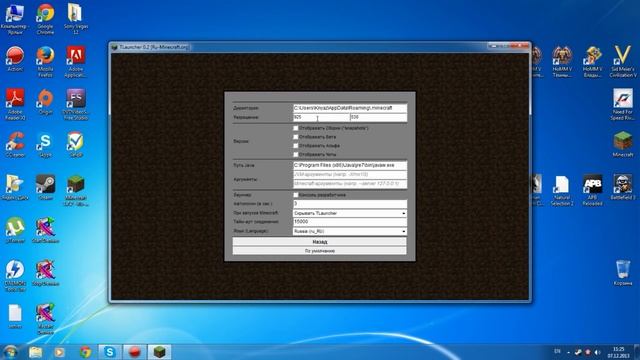
Task: Open the Minecraft desktop icon below Need For Speed
Action: click(x=623, y=144)
